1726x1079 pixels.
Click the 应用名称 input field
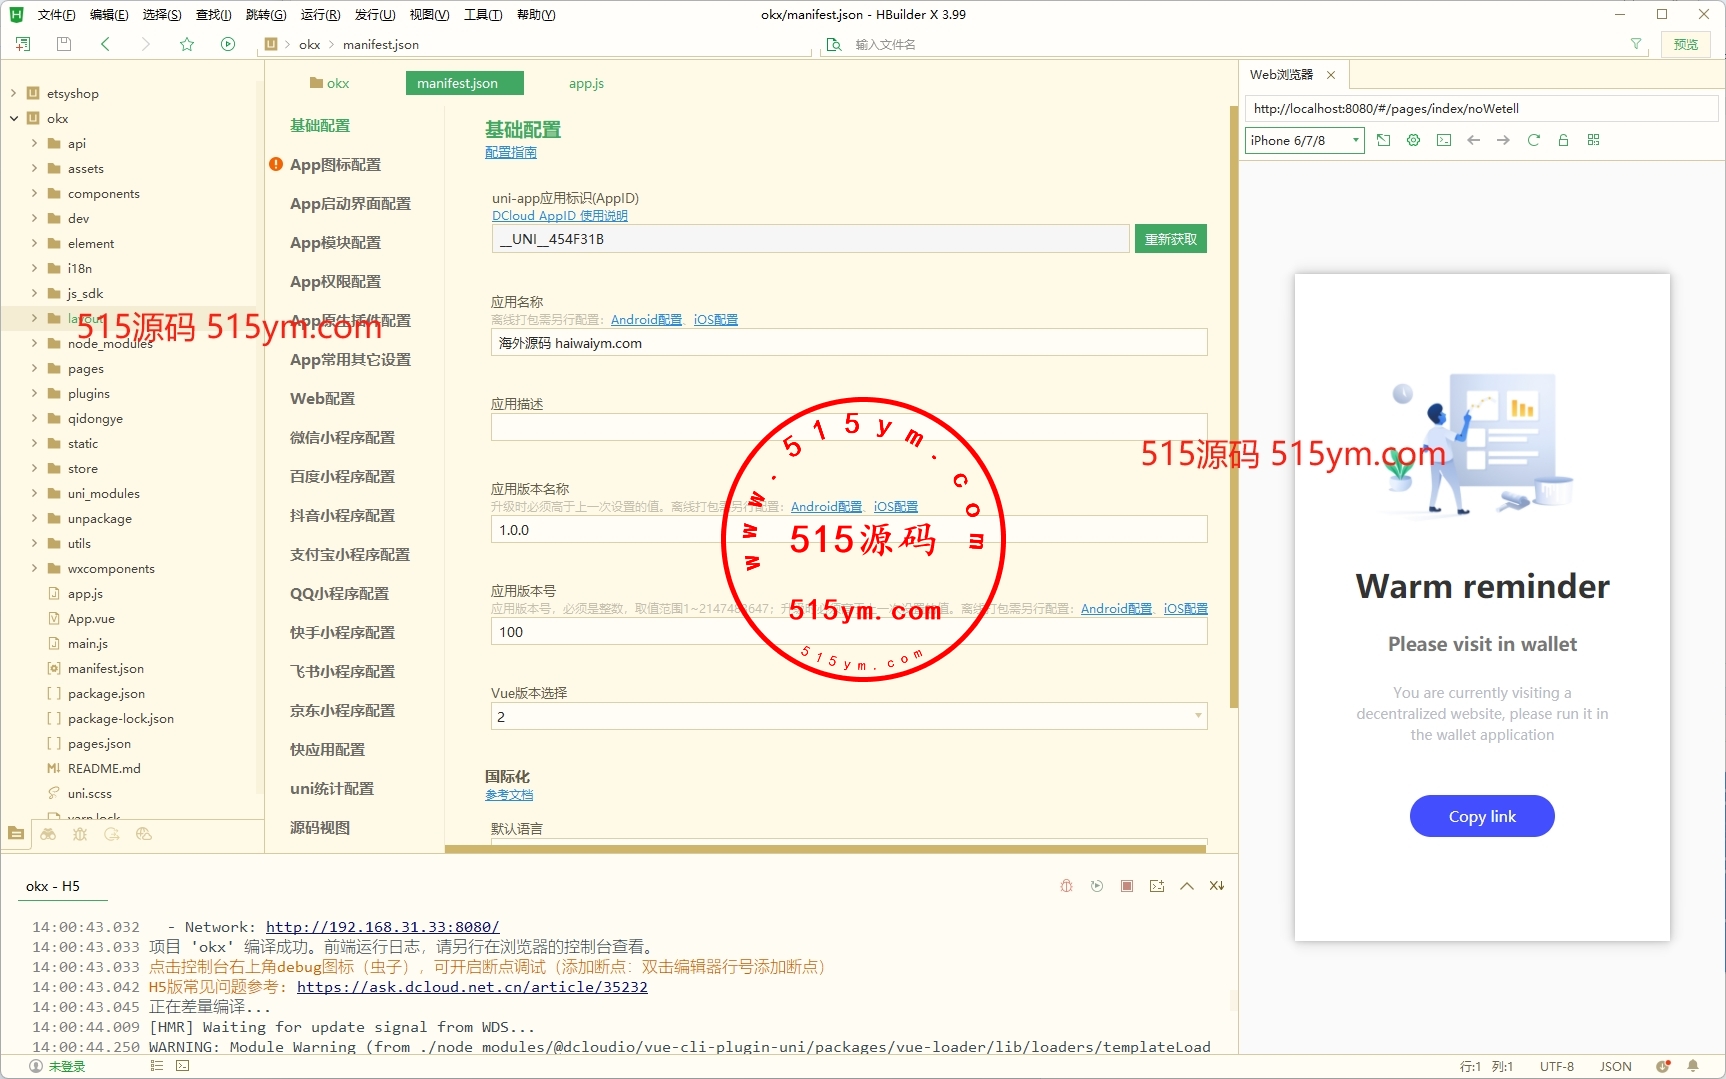click(848, 343)
